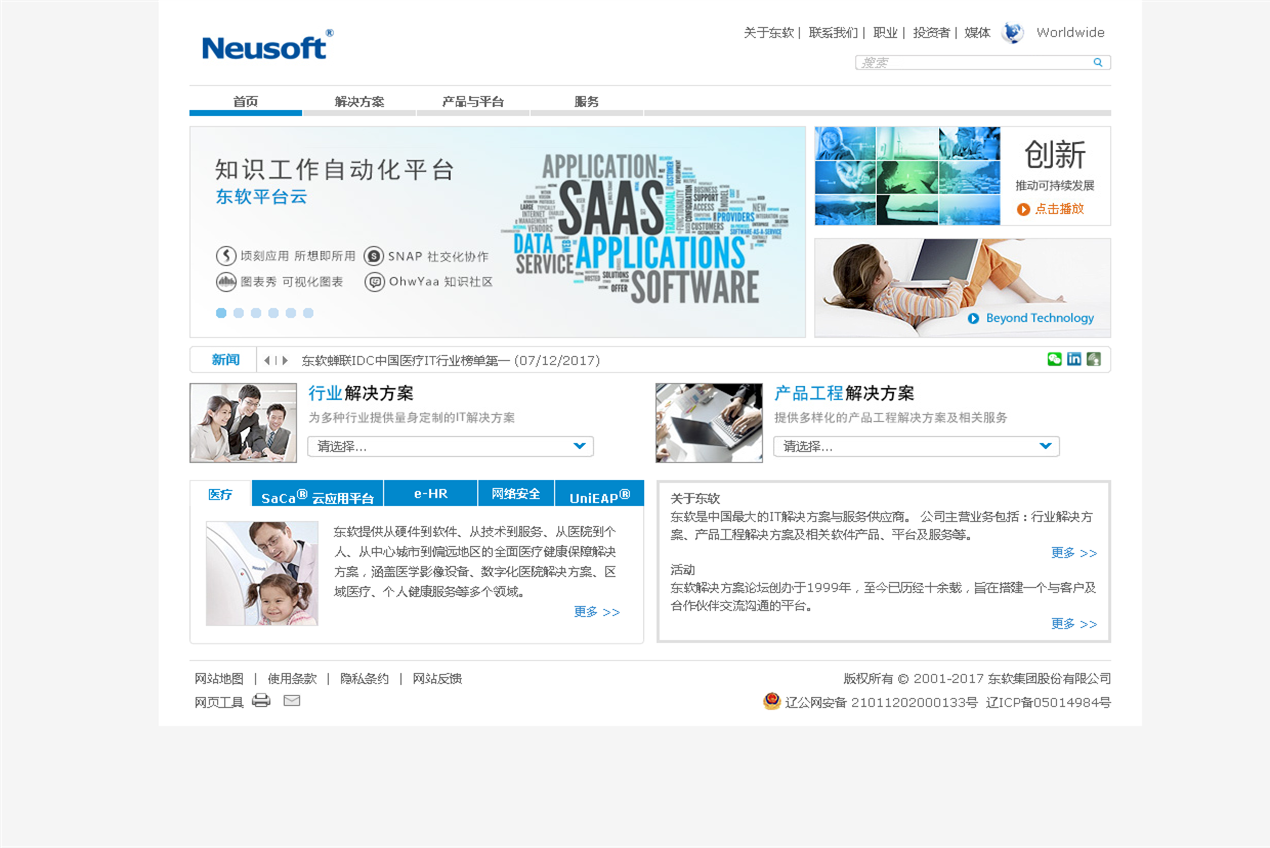This screenshot has height=848, width=1270.
Task: Open news headline 东软蝉联IDC中国医疗IT行业榜单第一
Action: point(451,360)
